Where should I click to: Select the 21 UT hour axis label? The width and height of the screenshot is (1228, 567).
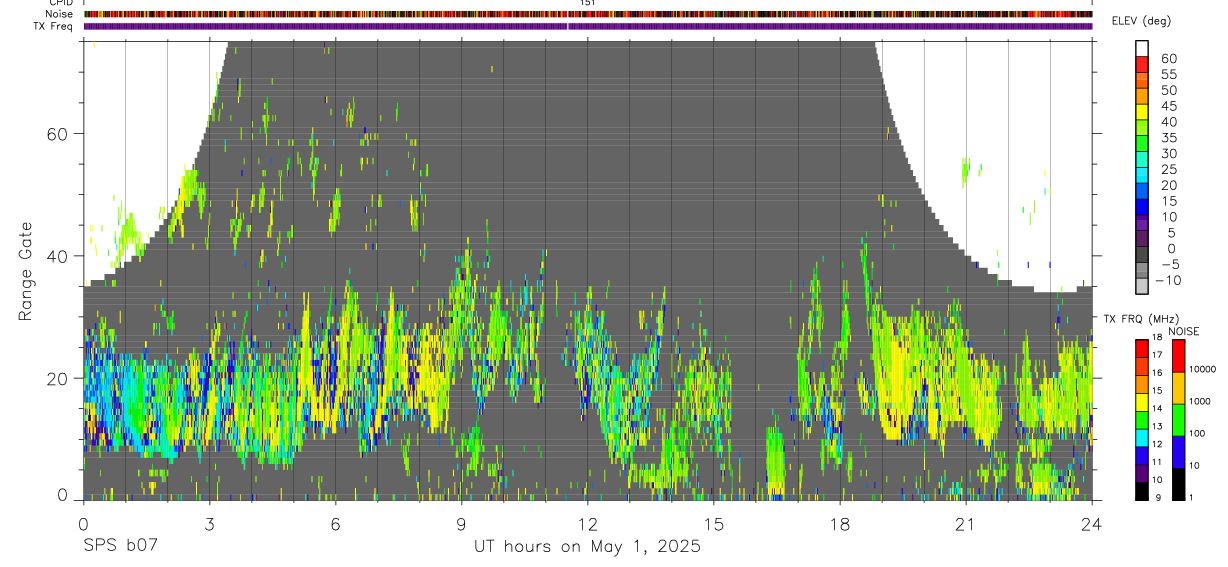click(966, 524)
